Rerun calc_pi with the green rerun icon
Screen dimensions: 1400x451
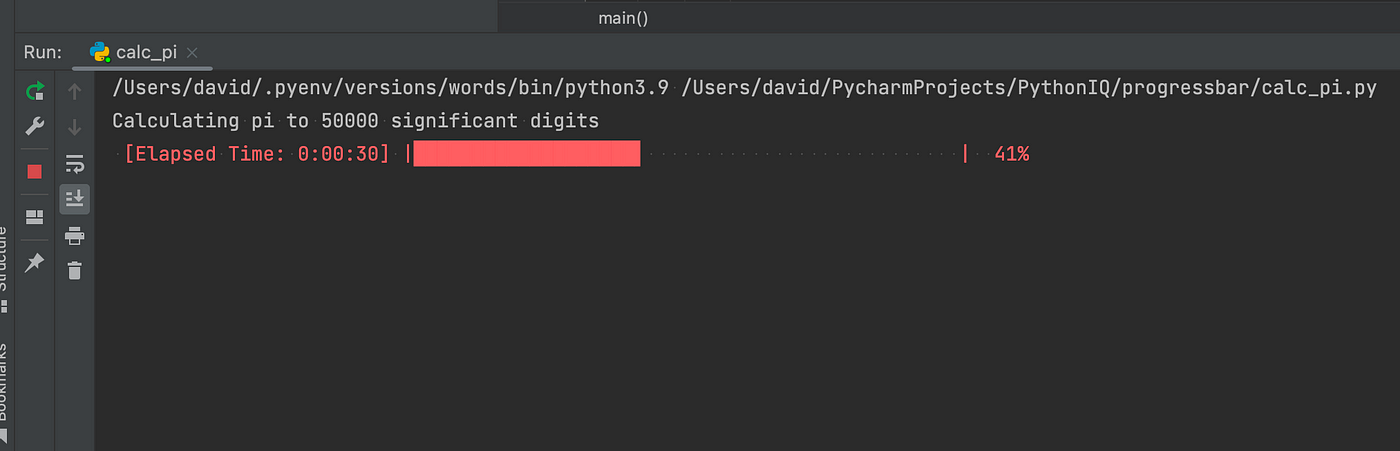(x=35, y=92)
